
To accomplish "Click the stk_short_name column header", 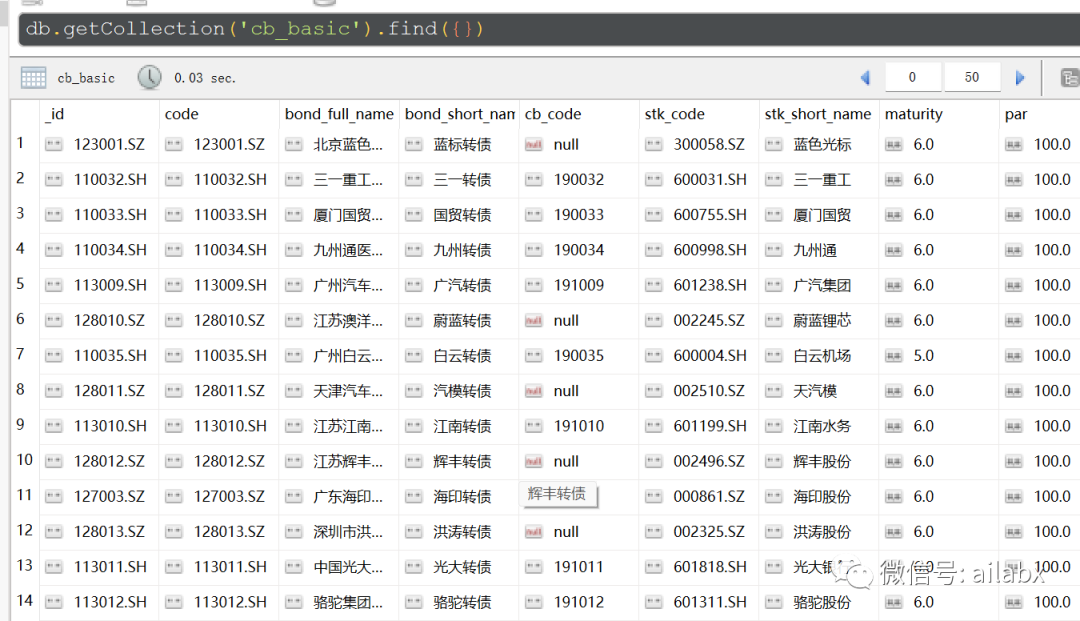I will click(818, 114).
